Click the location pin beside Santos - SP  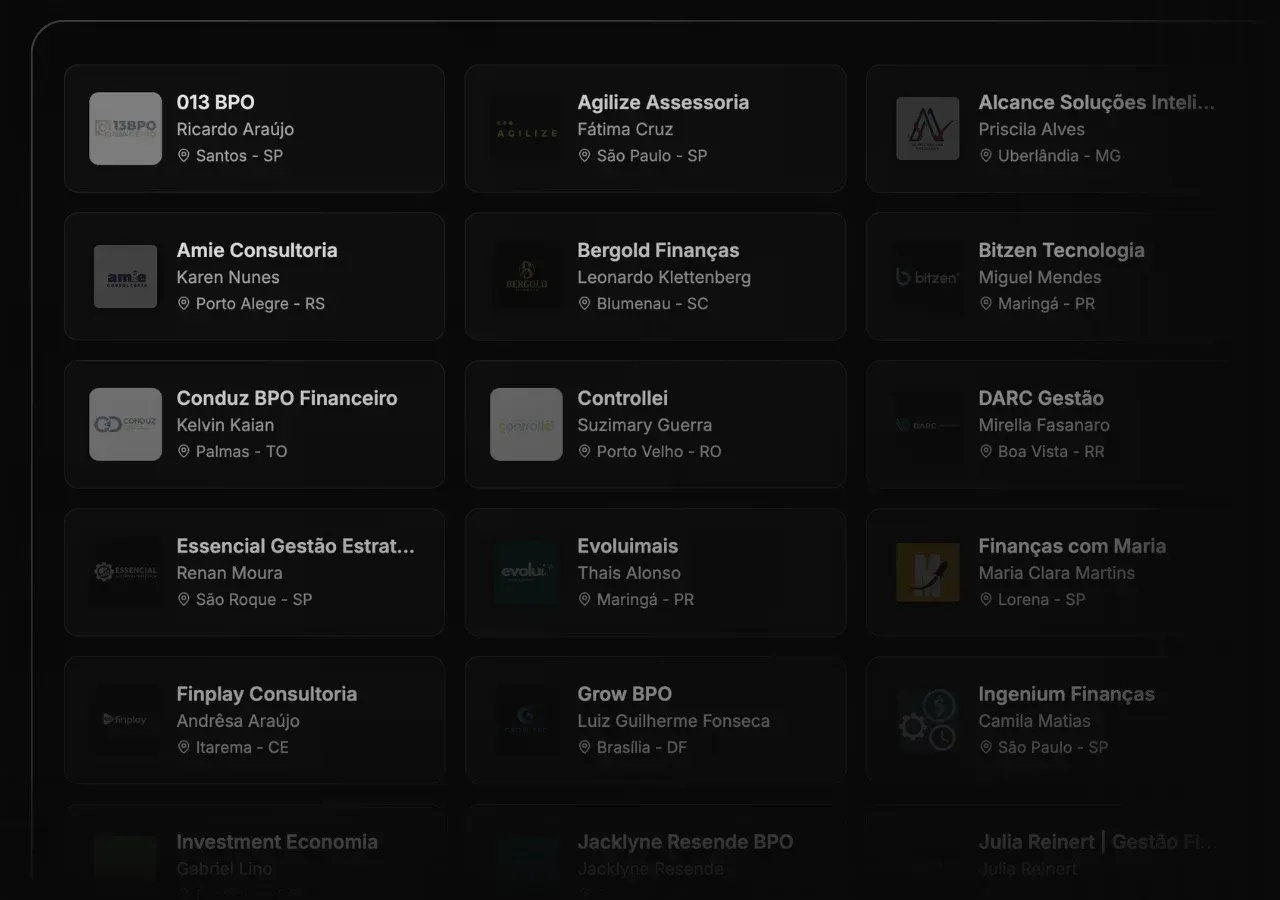184,156
